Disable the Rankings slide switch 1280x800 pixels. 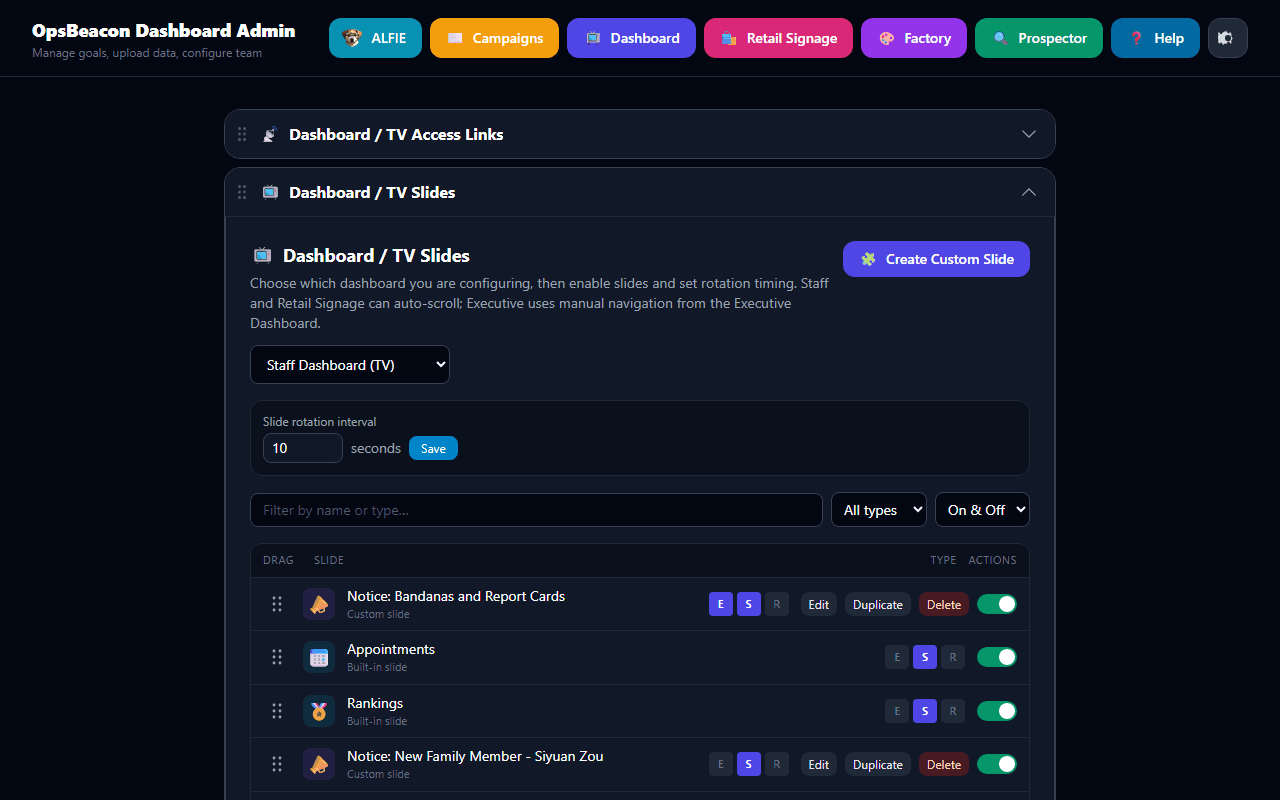997,711
